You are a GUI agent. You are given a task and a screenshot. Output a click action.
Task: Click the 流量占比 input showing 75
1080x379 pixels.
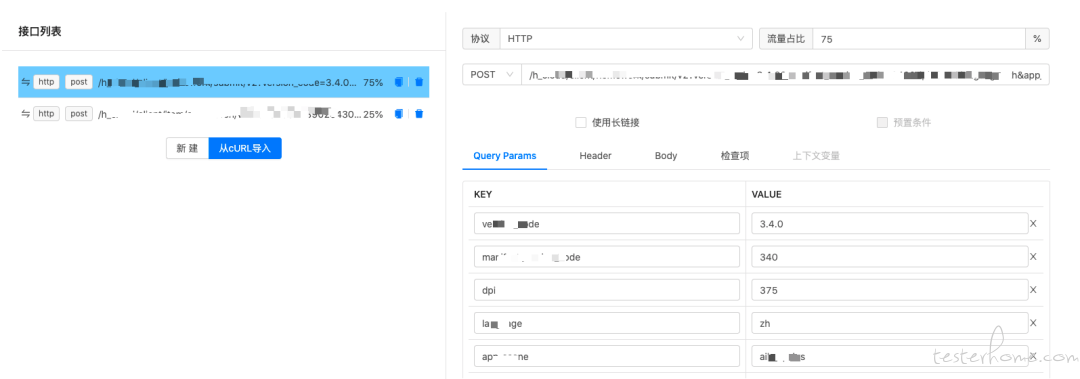tap(920, 39)
